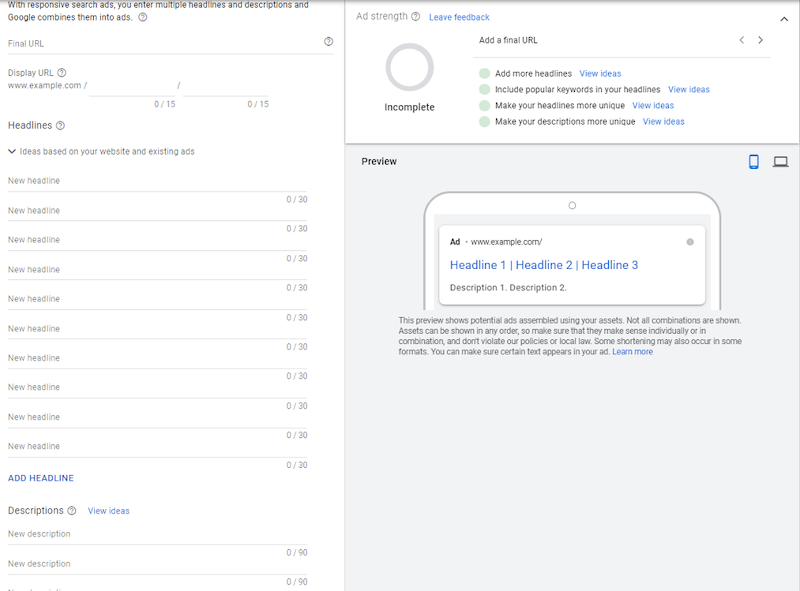Open the Leave feedback link
The image size is (800, 591).
pyautogui.click(x=458, y=17)
